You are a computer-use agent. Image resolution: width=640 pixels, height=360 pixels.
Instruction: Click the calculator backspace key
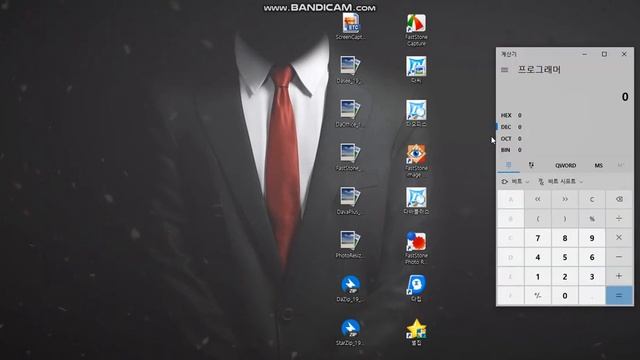click(x=619, y=199)
